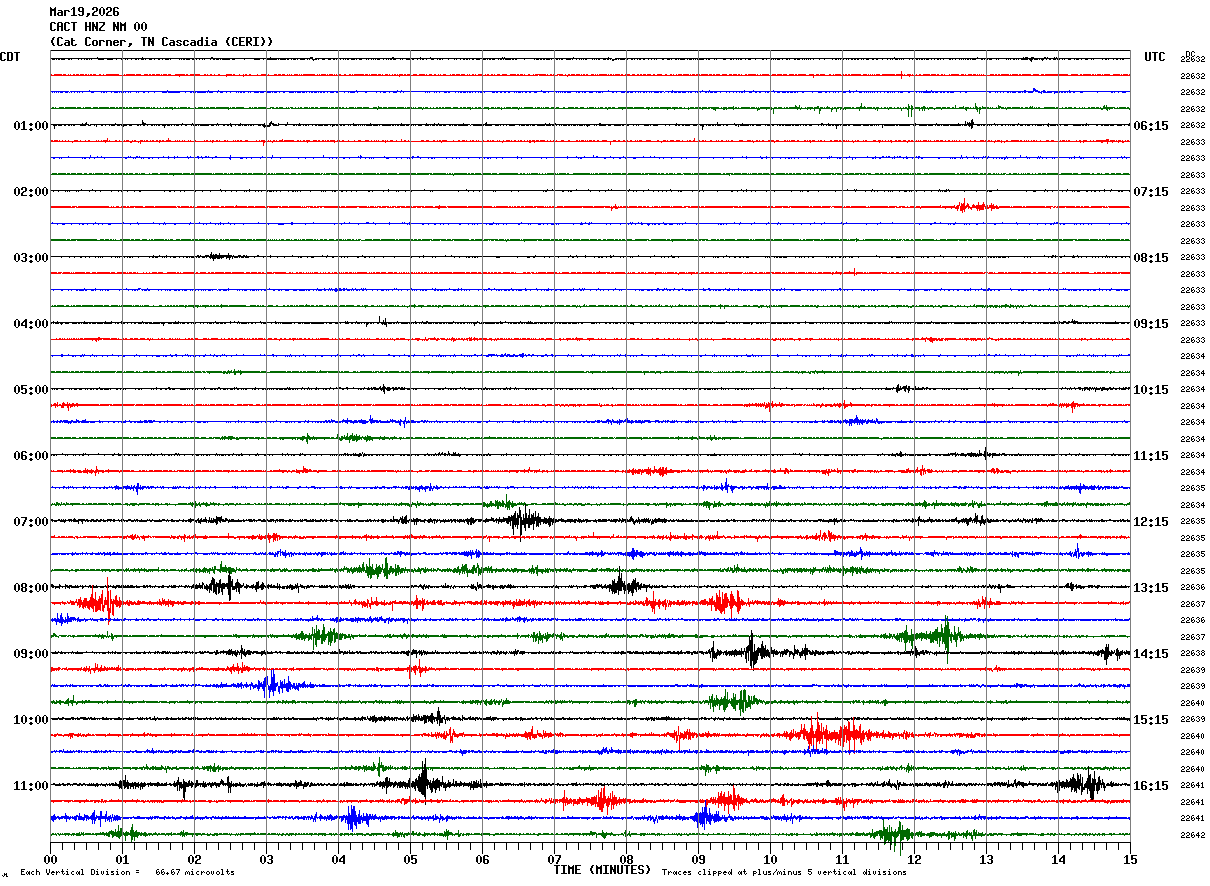Select the 04:00 CDT row label
1210x886 pixels.
tap(31, 324)
